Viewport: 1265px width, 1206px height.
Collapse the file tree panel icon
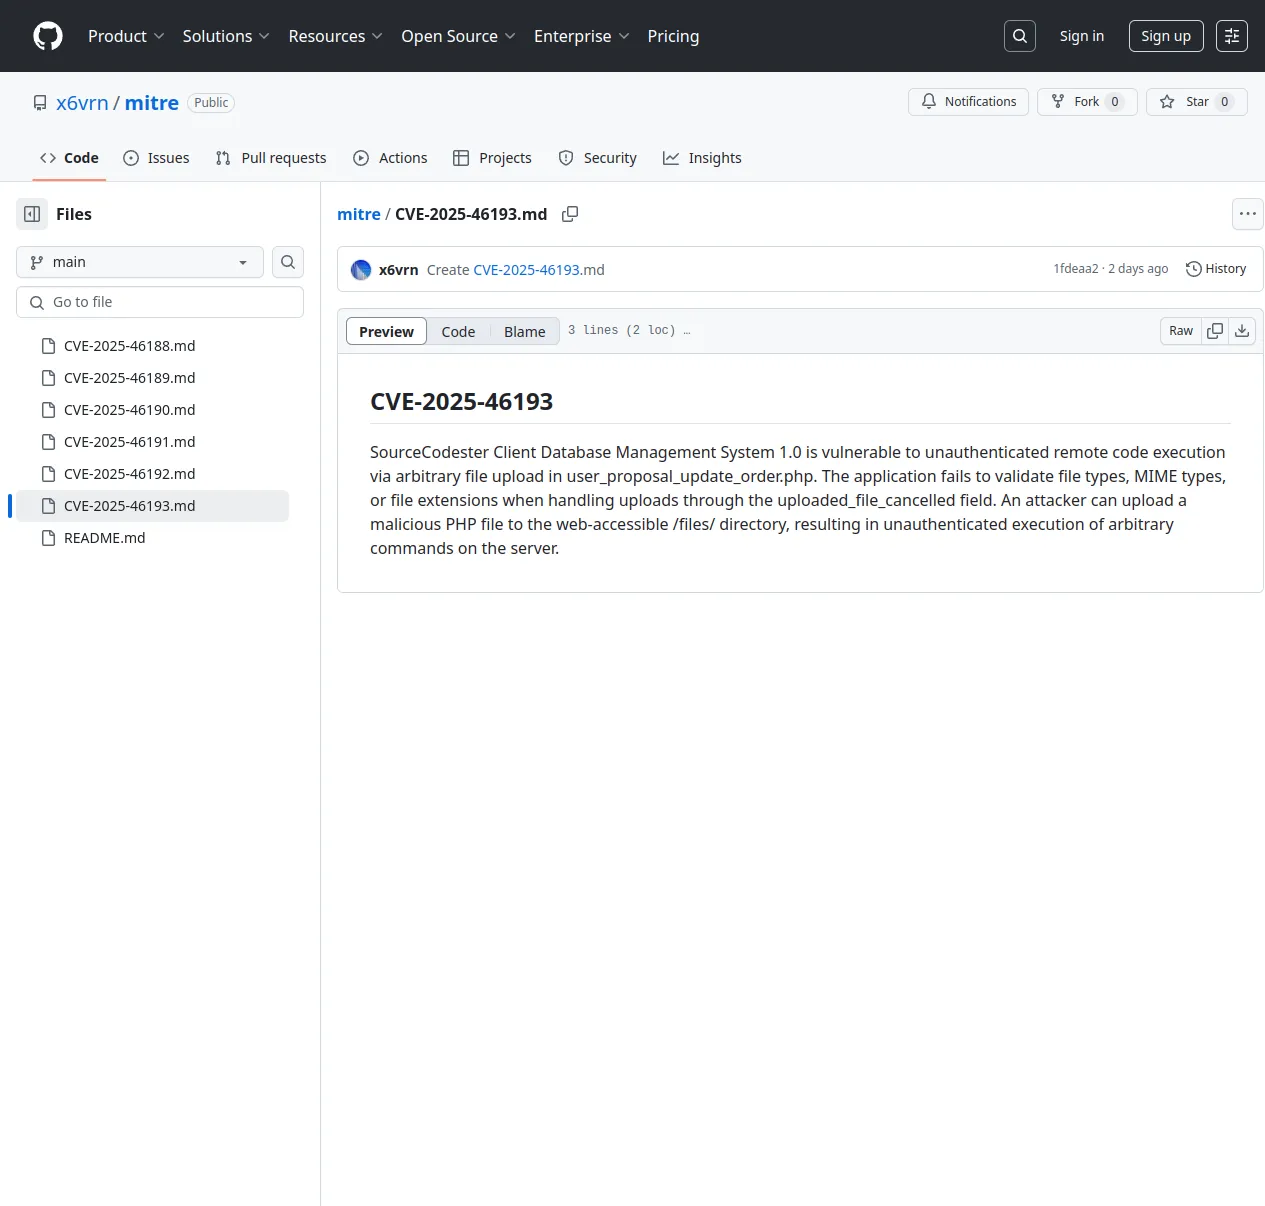32,214
